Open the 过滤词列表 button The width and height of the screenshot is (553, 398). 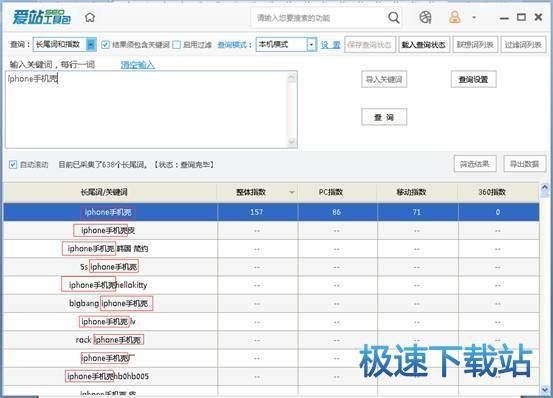523,45
